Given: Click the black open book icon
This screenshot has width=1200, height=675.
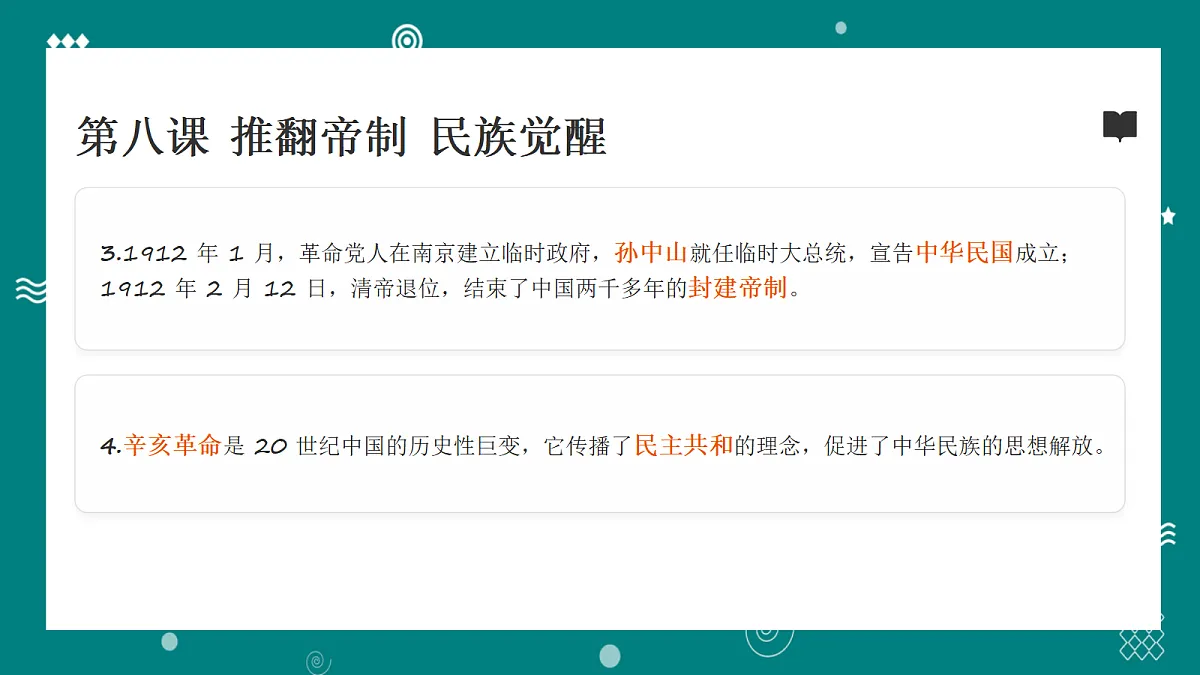Looking at the screenshot, I should click(1120, 126).
